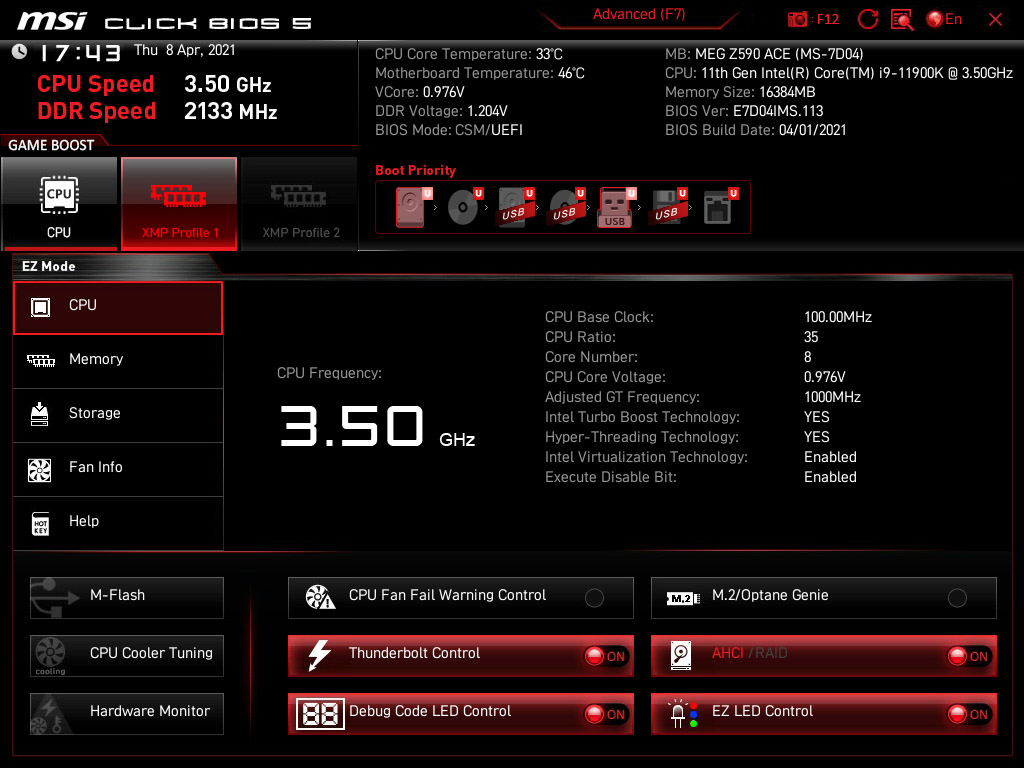Viewport: 1024px width, 768px height.
Task: Toggle CPU Fan Fail Warning Control radio
Action: pos(594,598)
